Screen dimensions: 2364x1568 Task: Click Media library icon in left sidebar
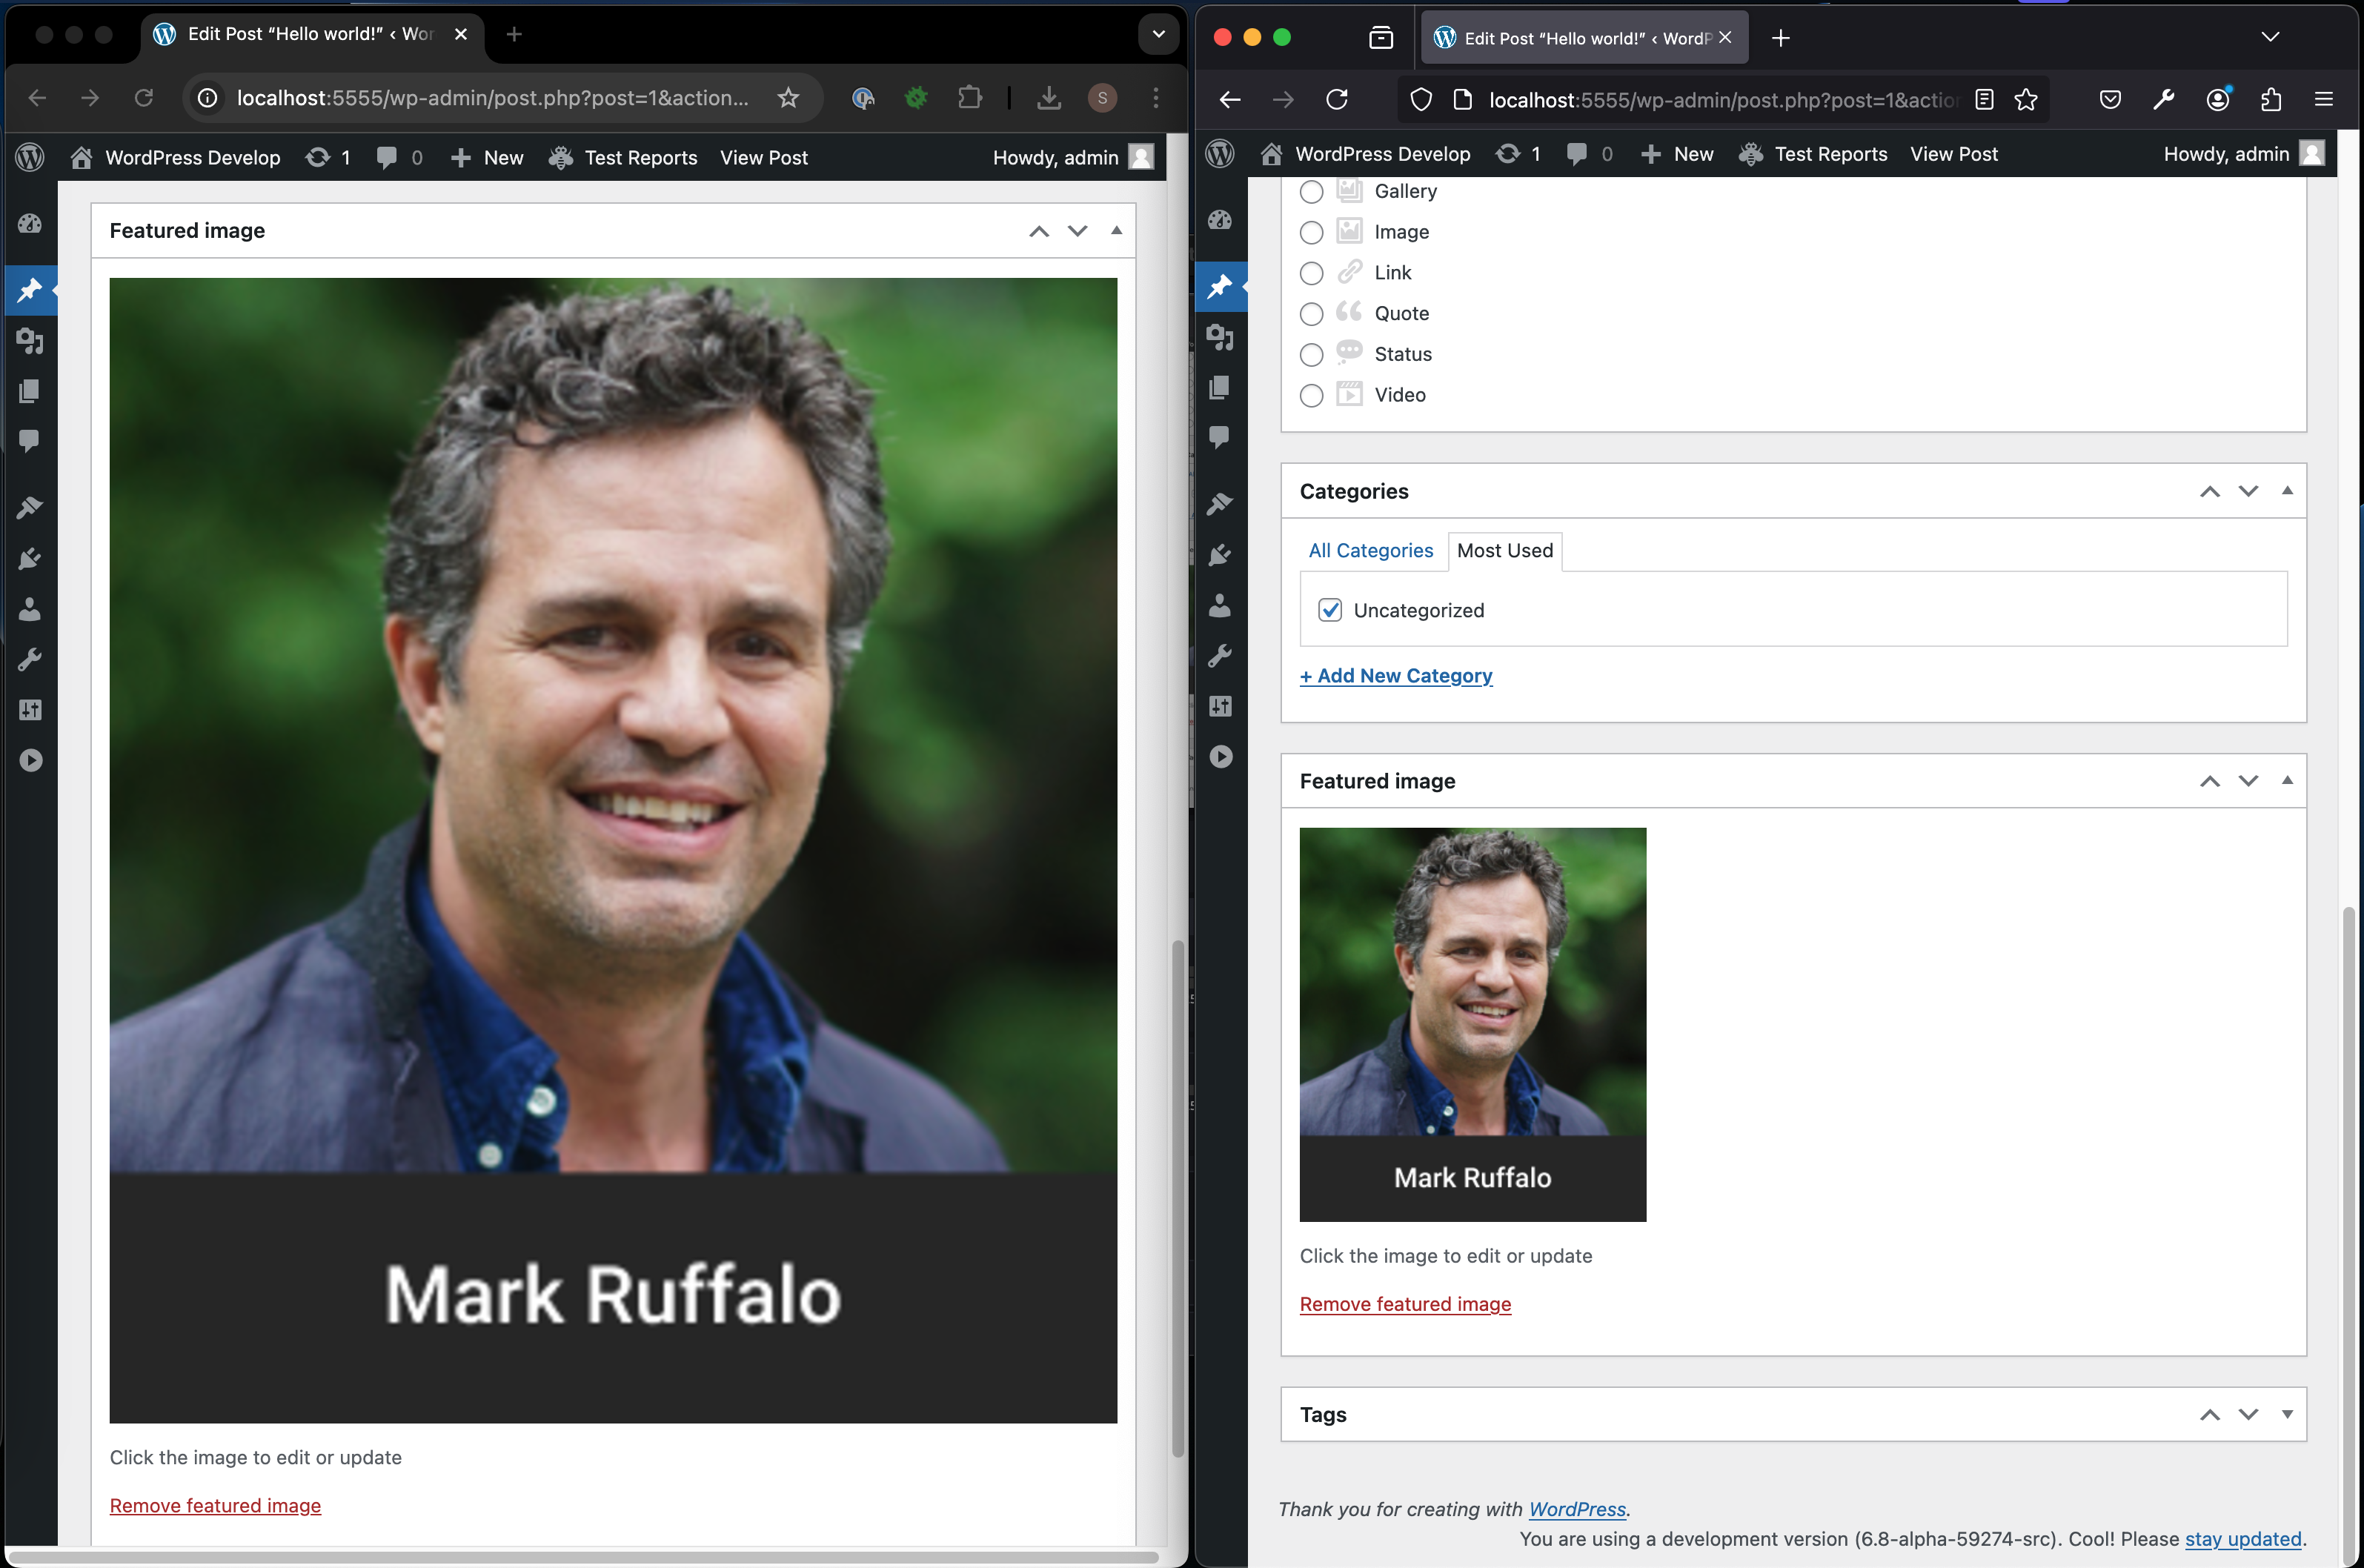click(30, 341)
